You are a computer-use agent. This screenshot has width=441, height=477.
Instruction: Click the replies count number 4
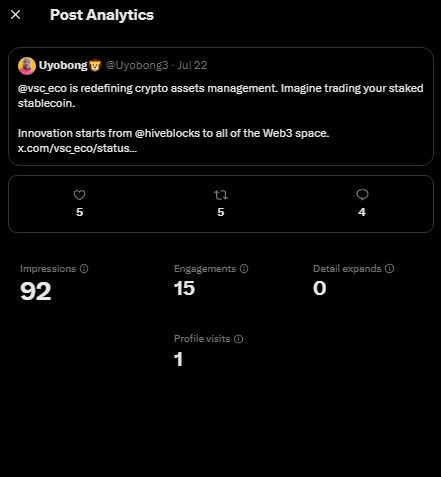tap(362, 212)
